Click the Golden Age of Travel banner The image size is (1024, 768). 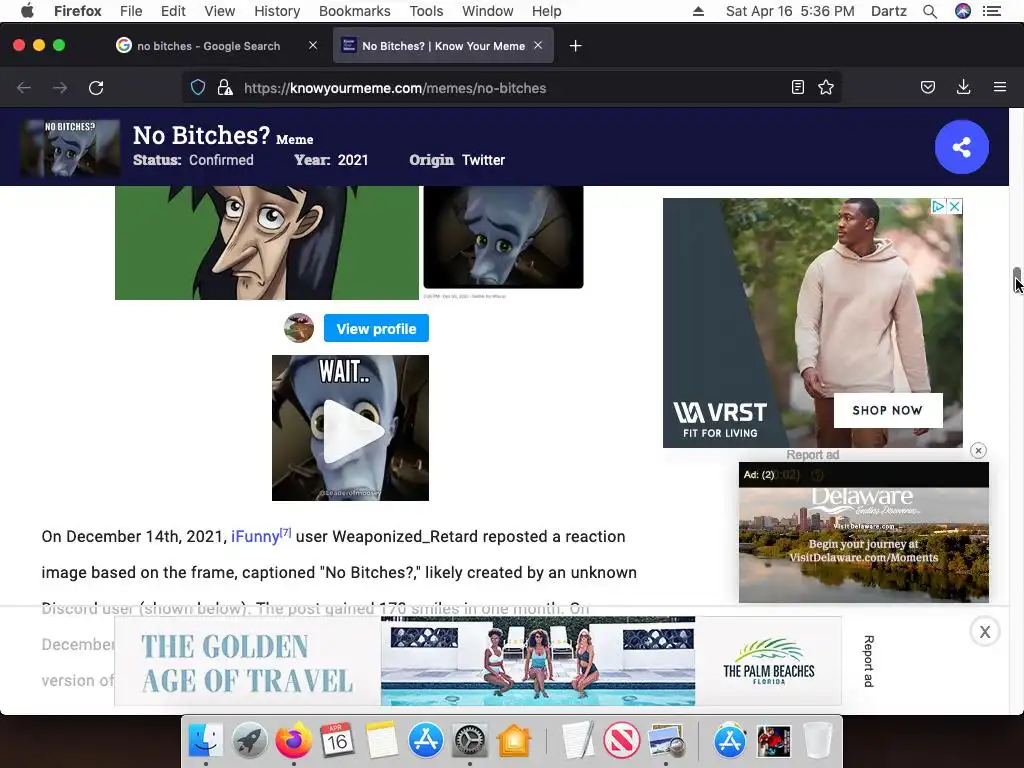(478, 661)
